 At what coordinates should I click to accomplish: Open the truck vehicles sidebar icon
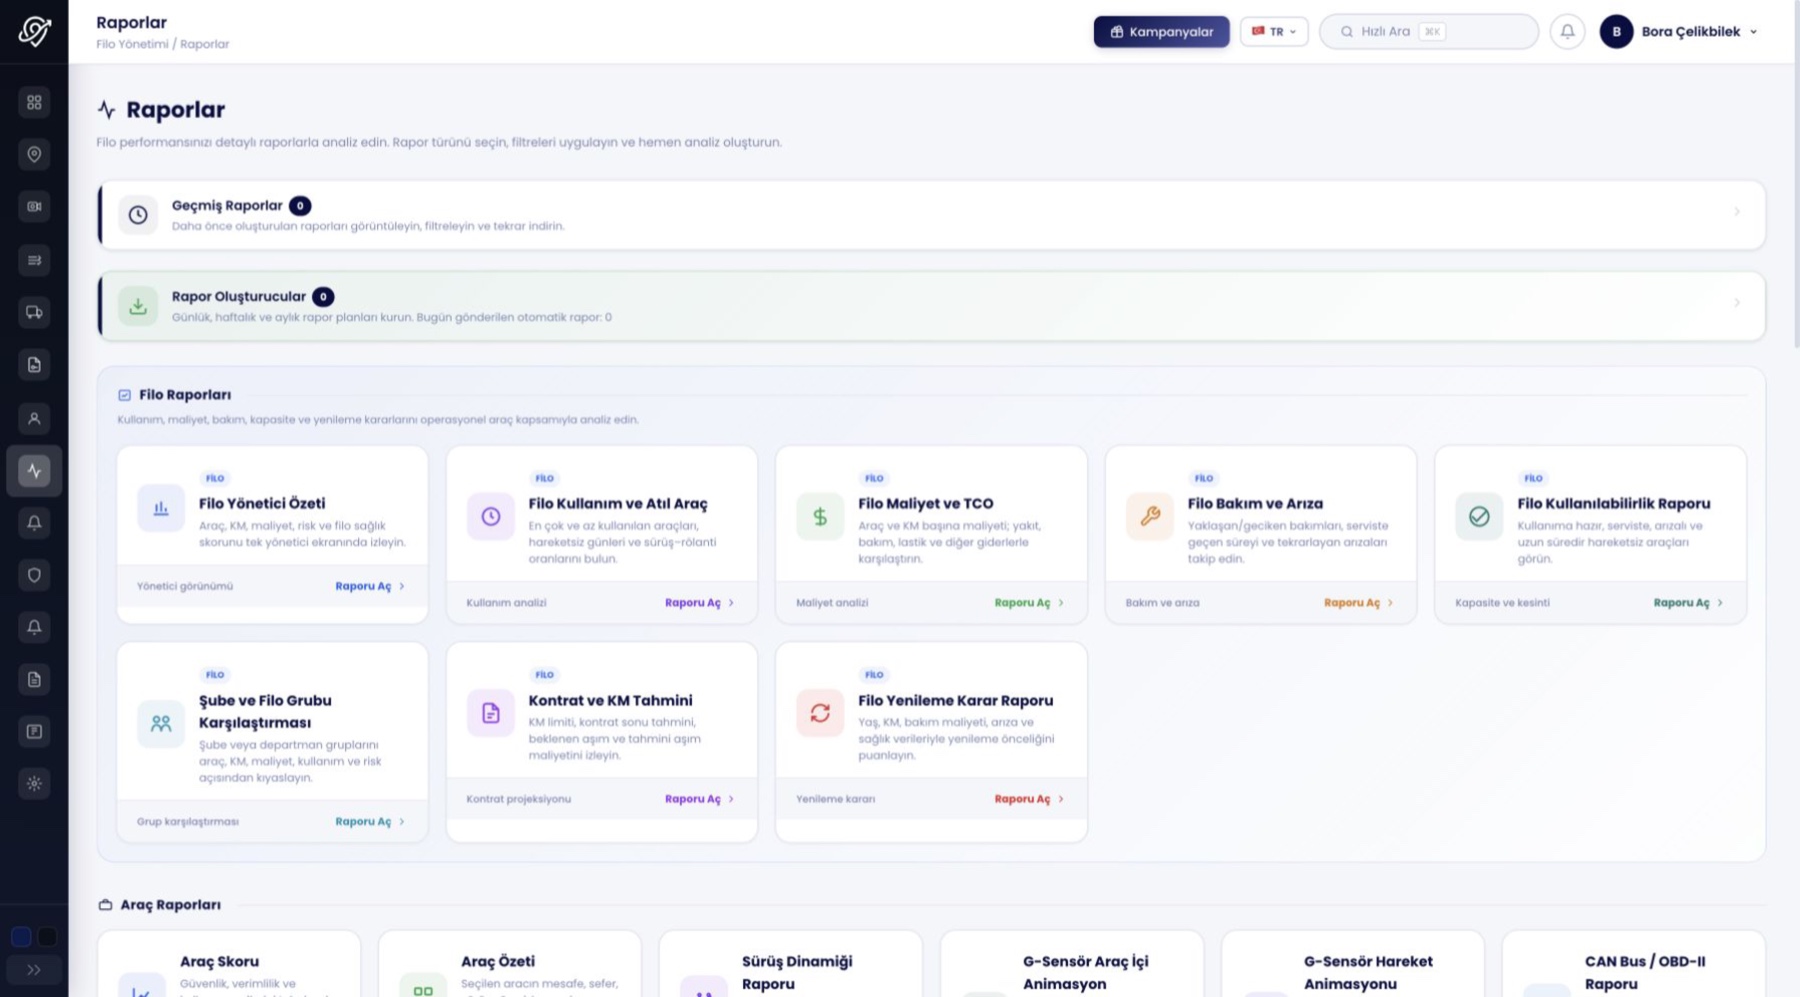coord(34,312)
